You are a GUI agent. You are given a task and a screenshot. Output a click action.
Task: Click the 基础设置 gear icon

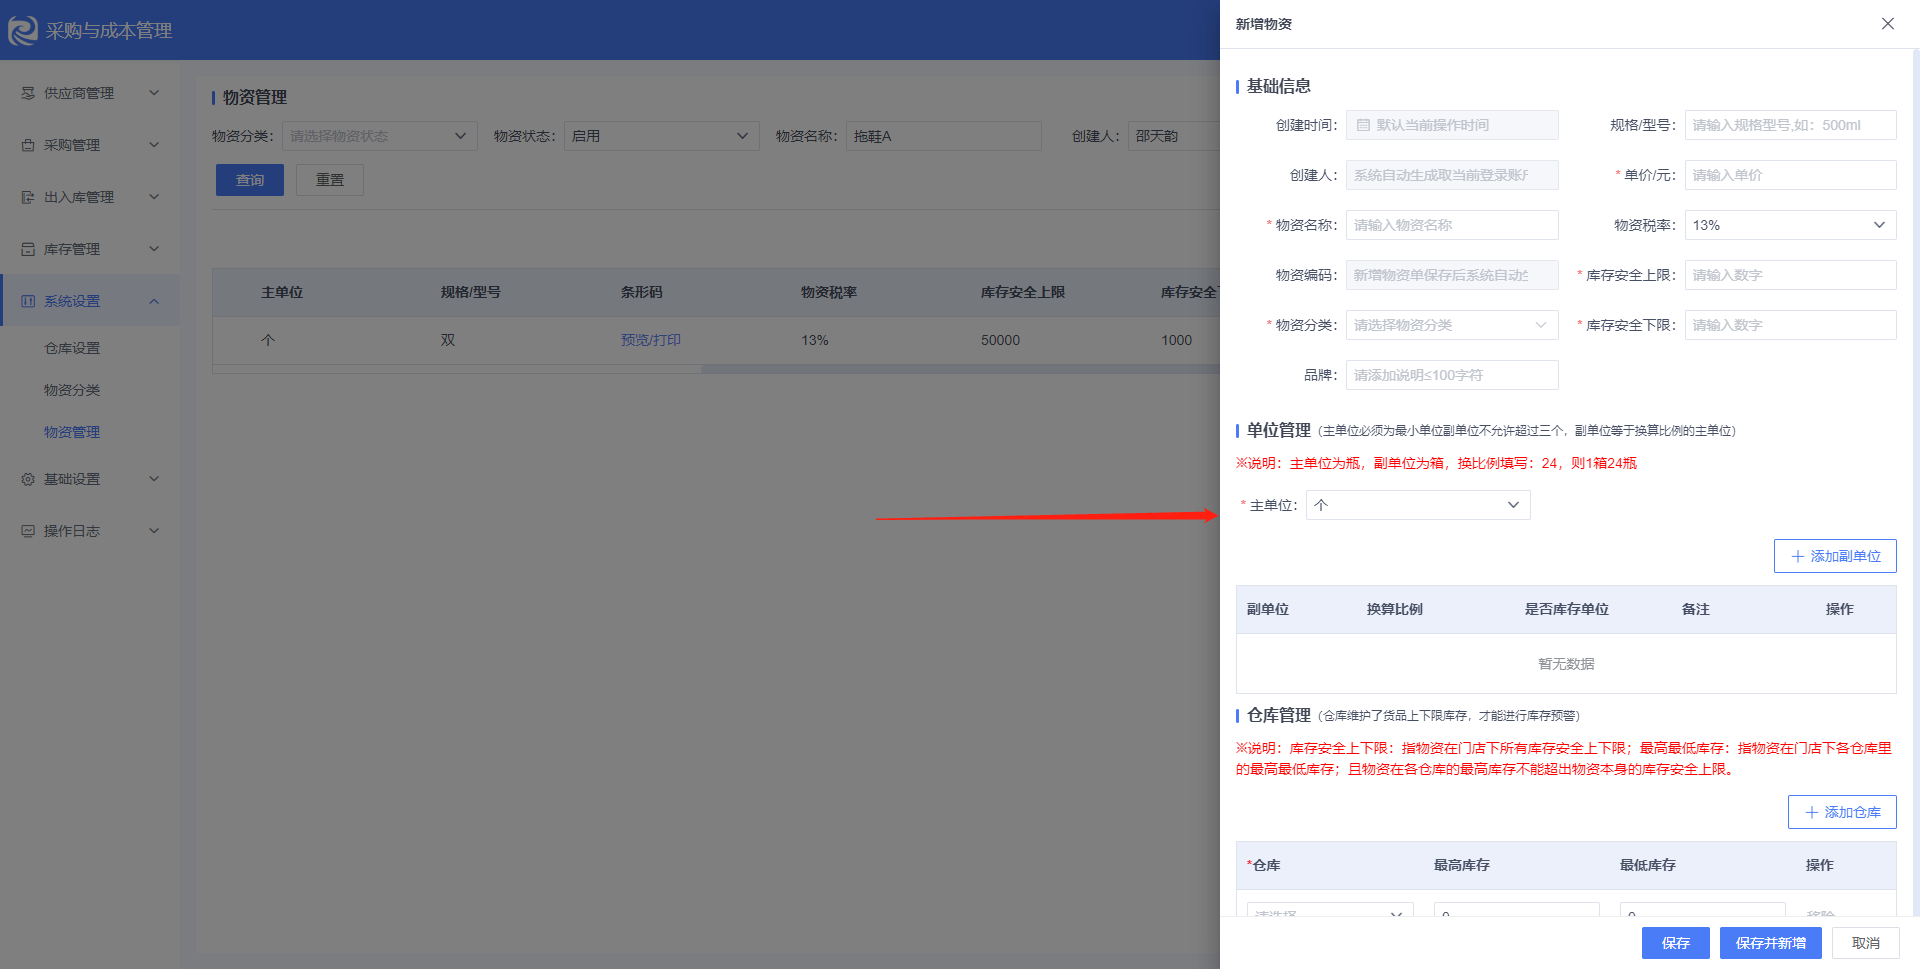click(x=28, y=479)
